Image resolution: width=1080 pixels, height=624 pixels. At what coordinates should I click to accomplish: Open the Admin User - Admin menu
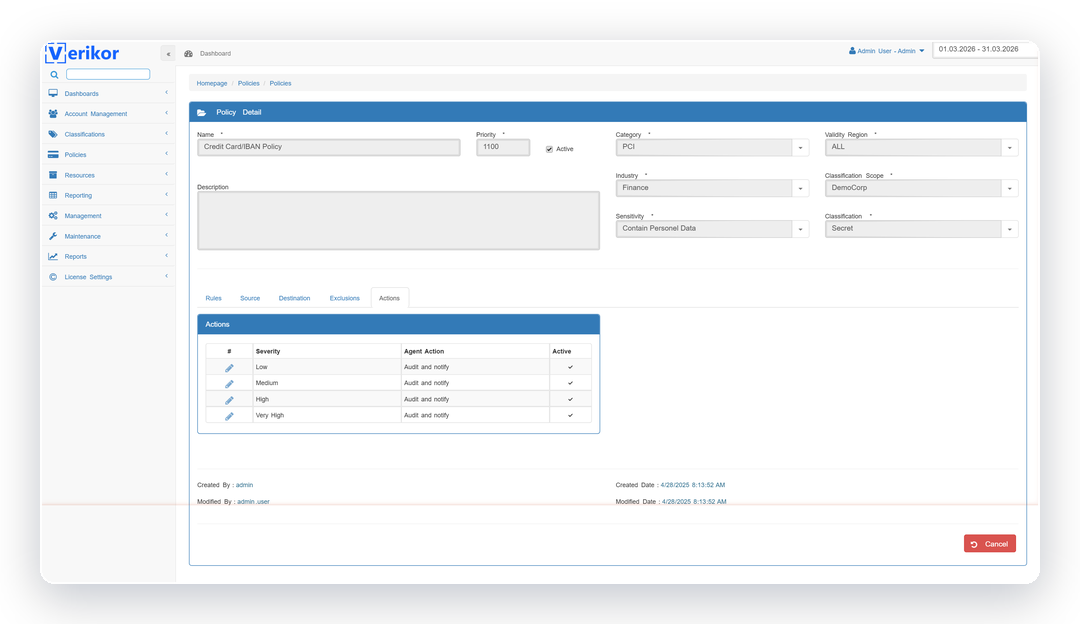886,51
